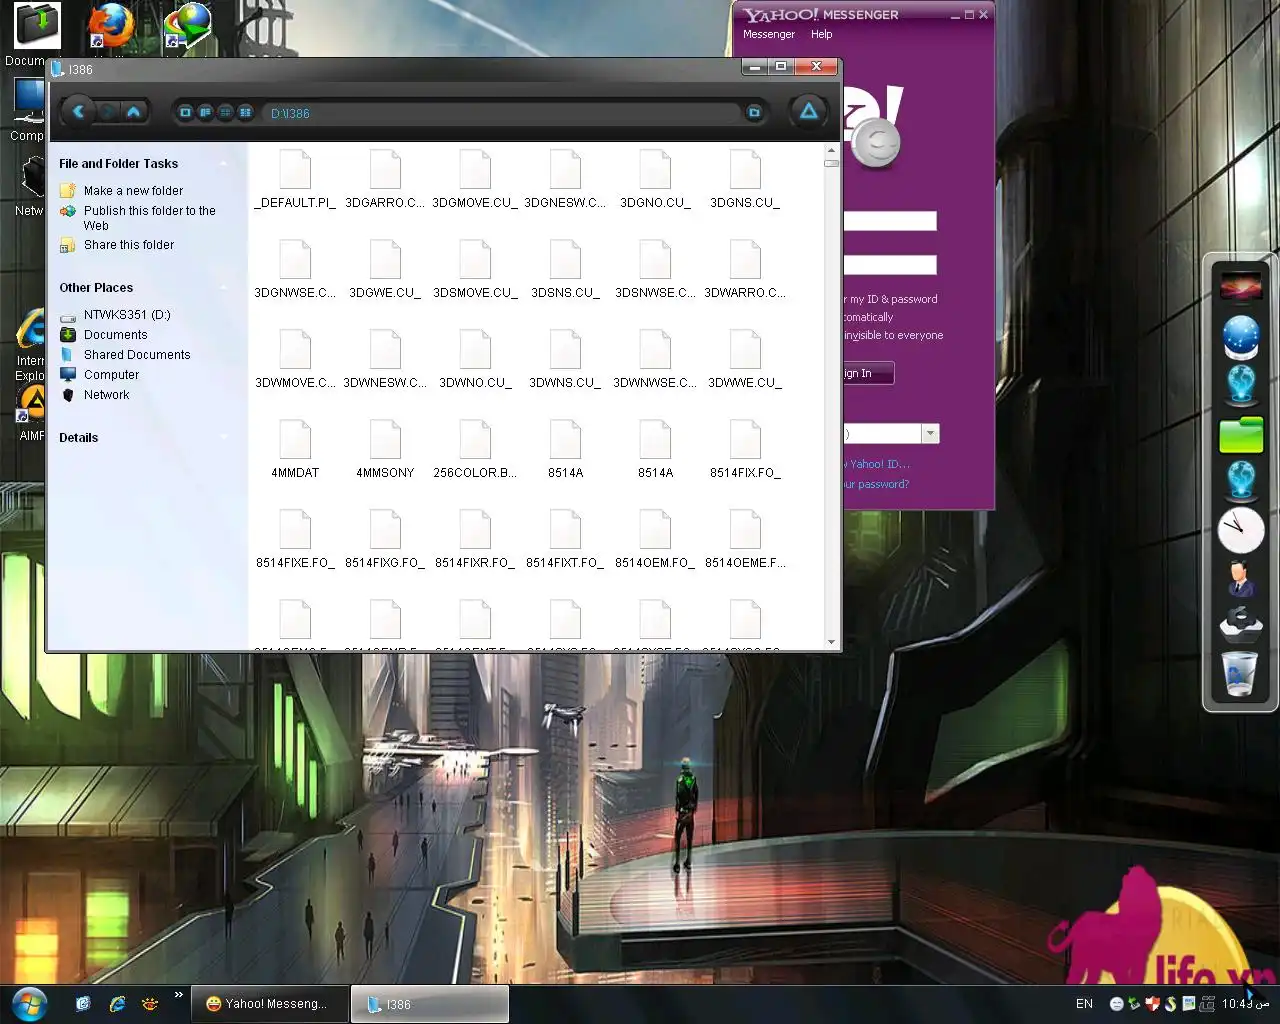
Task: Click the lower Yahoo password input field
Action: point(890,264)
